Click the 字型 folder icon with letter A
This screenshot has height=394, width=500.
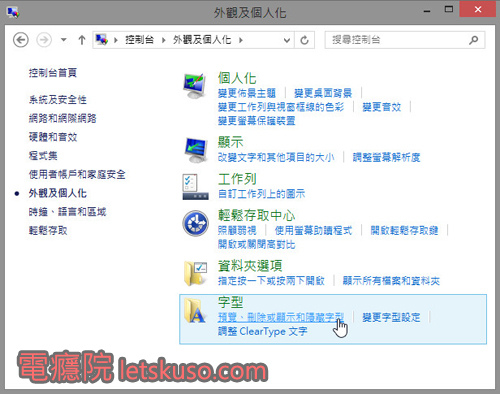195,311
